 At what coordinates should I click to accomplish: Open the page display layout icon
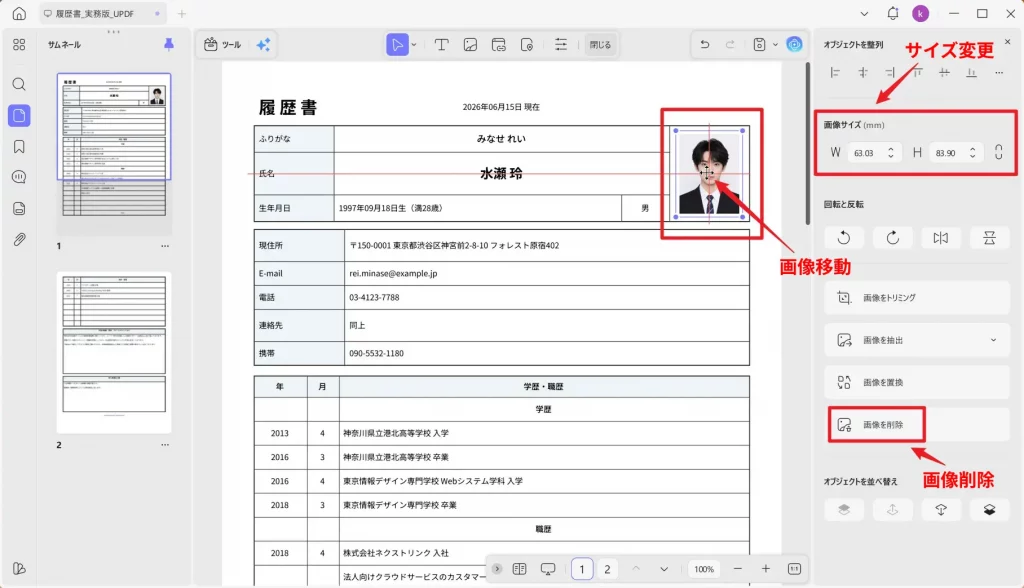520,569
